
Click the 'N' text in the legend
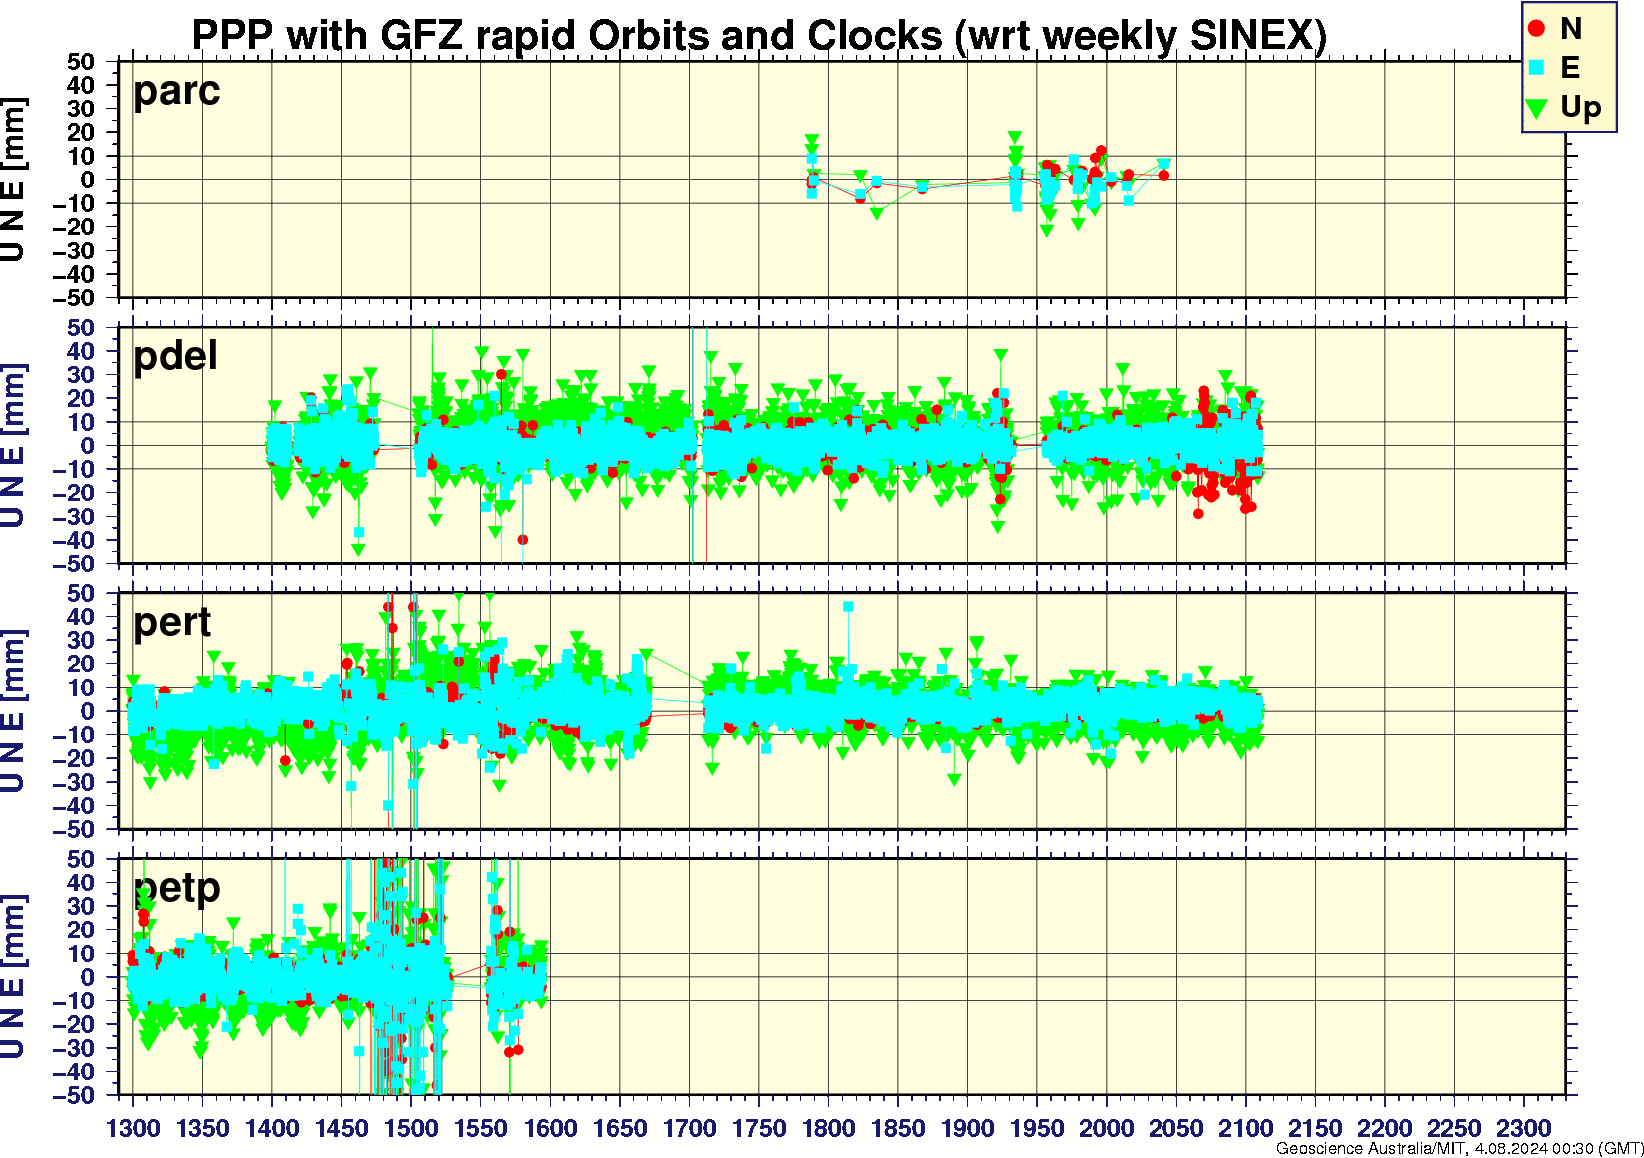pyautogui.click(x=1570, y=28)
